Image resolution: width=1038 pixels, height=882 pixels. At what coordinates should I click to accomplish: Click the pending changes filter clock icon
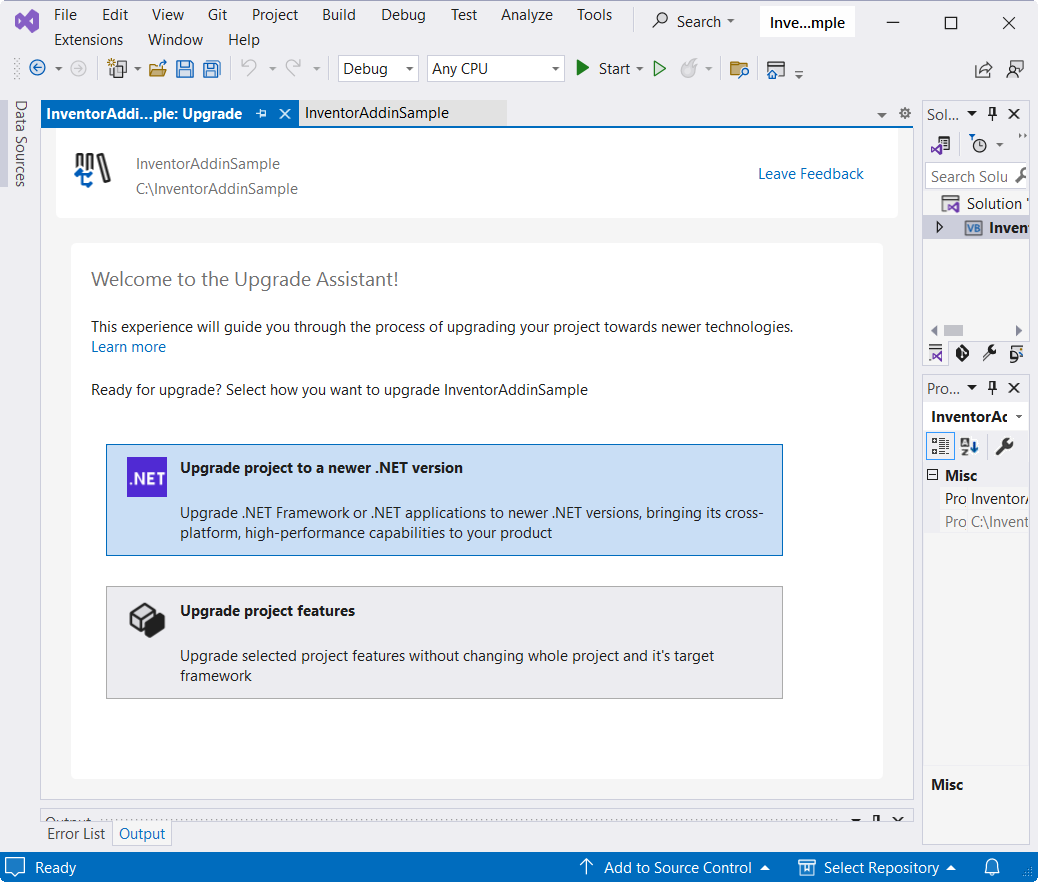pos(978,144)
